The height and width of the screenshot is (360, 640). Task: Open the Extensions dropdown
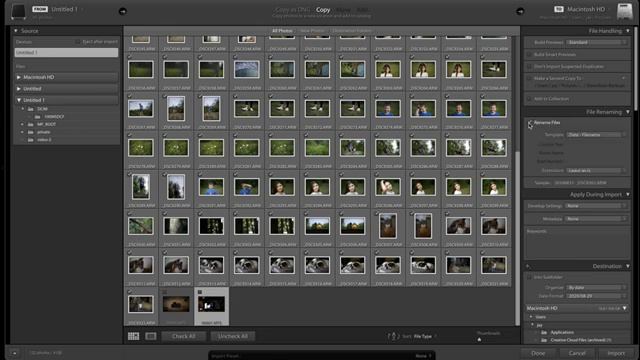coord(596,171)
